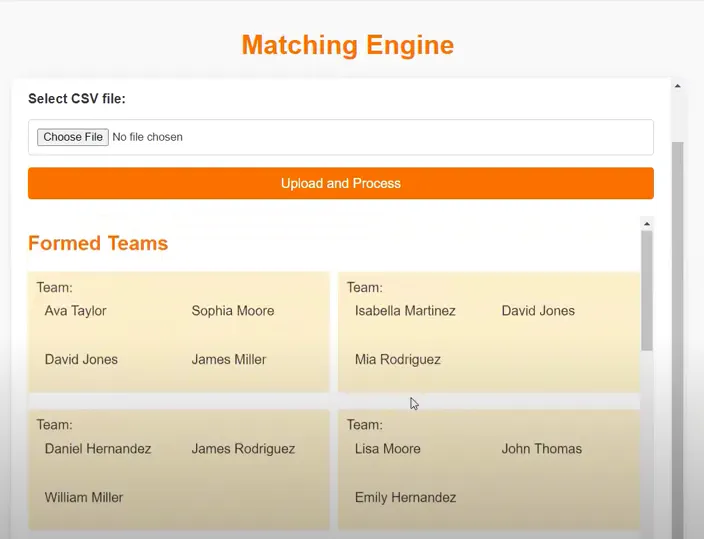Click the 'Select CSV file:' label
This screenshot has height=539, width=704.
(x=77, y=99)
